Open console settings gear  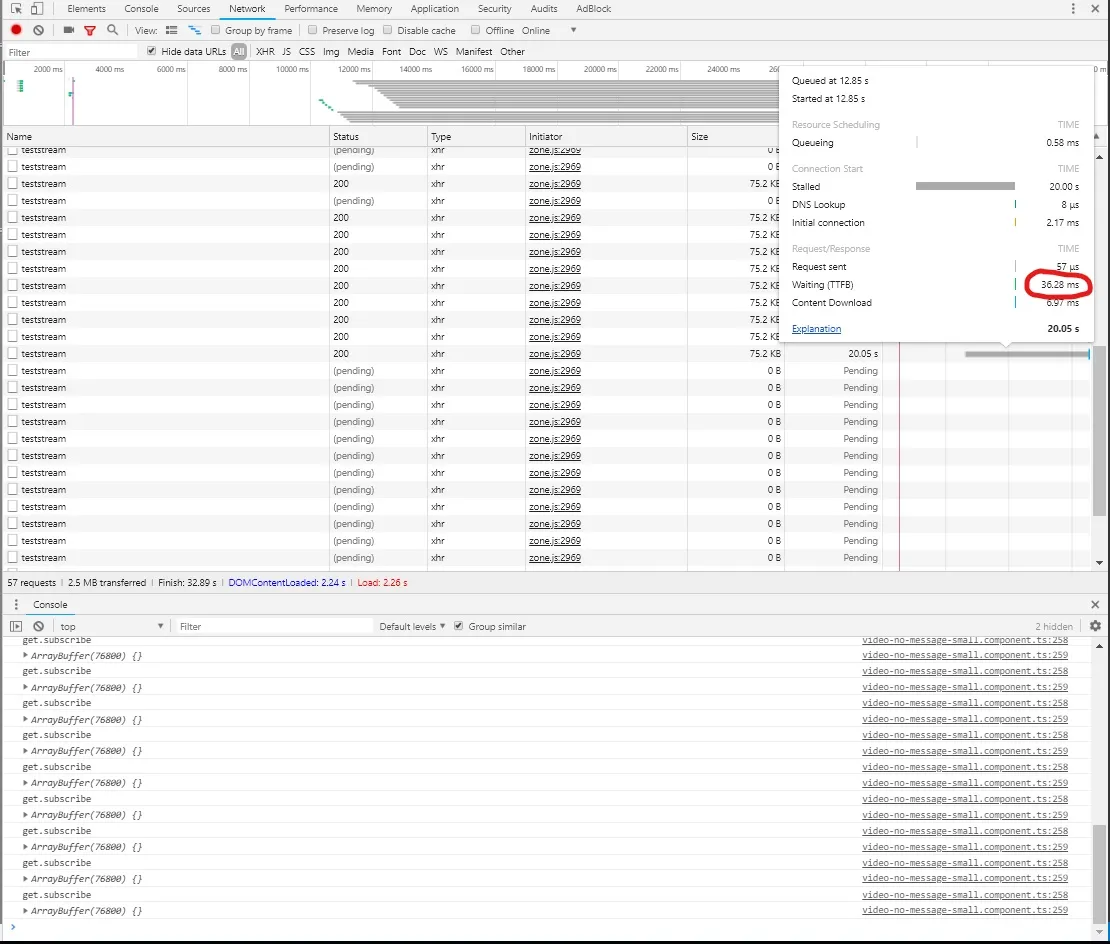pyautogui.click(x=1095, y=626)
